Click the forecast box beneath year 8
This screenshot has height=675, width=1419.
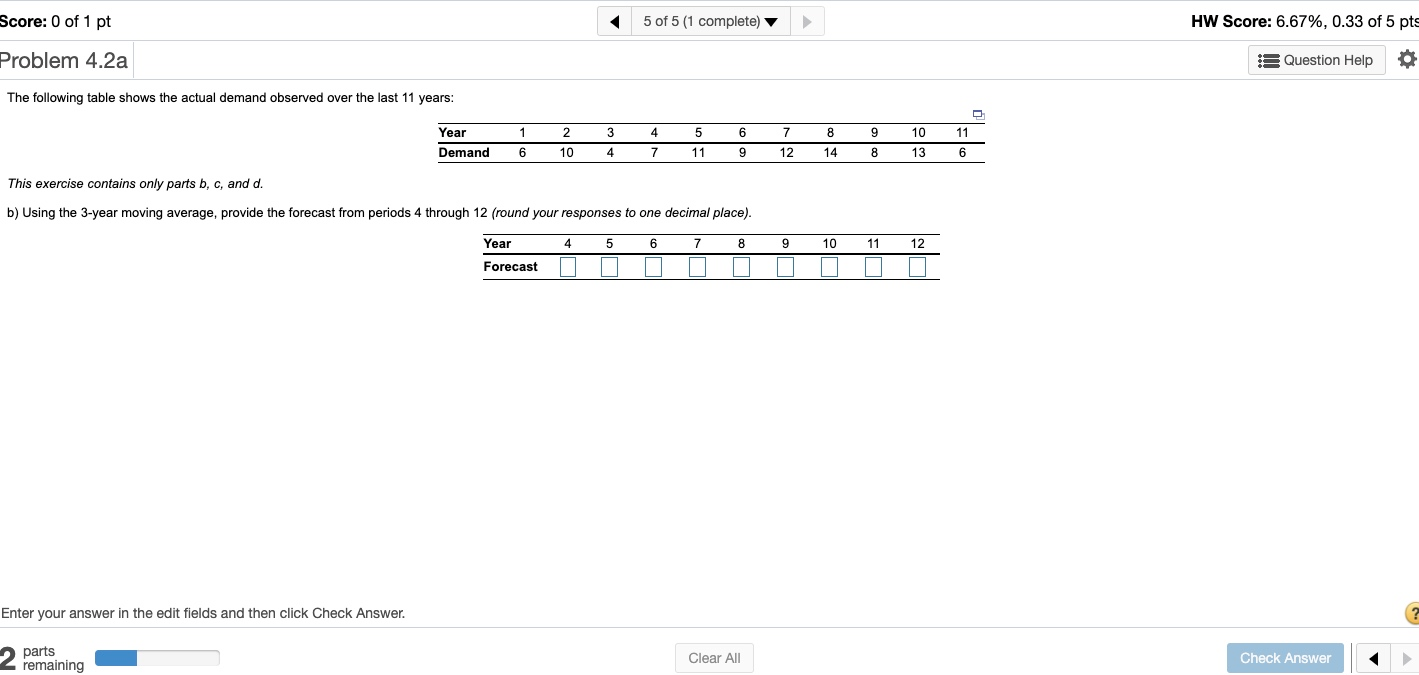point(741,266)
